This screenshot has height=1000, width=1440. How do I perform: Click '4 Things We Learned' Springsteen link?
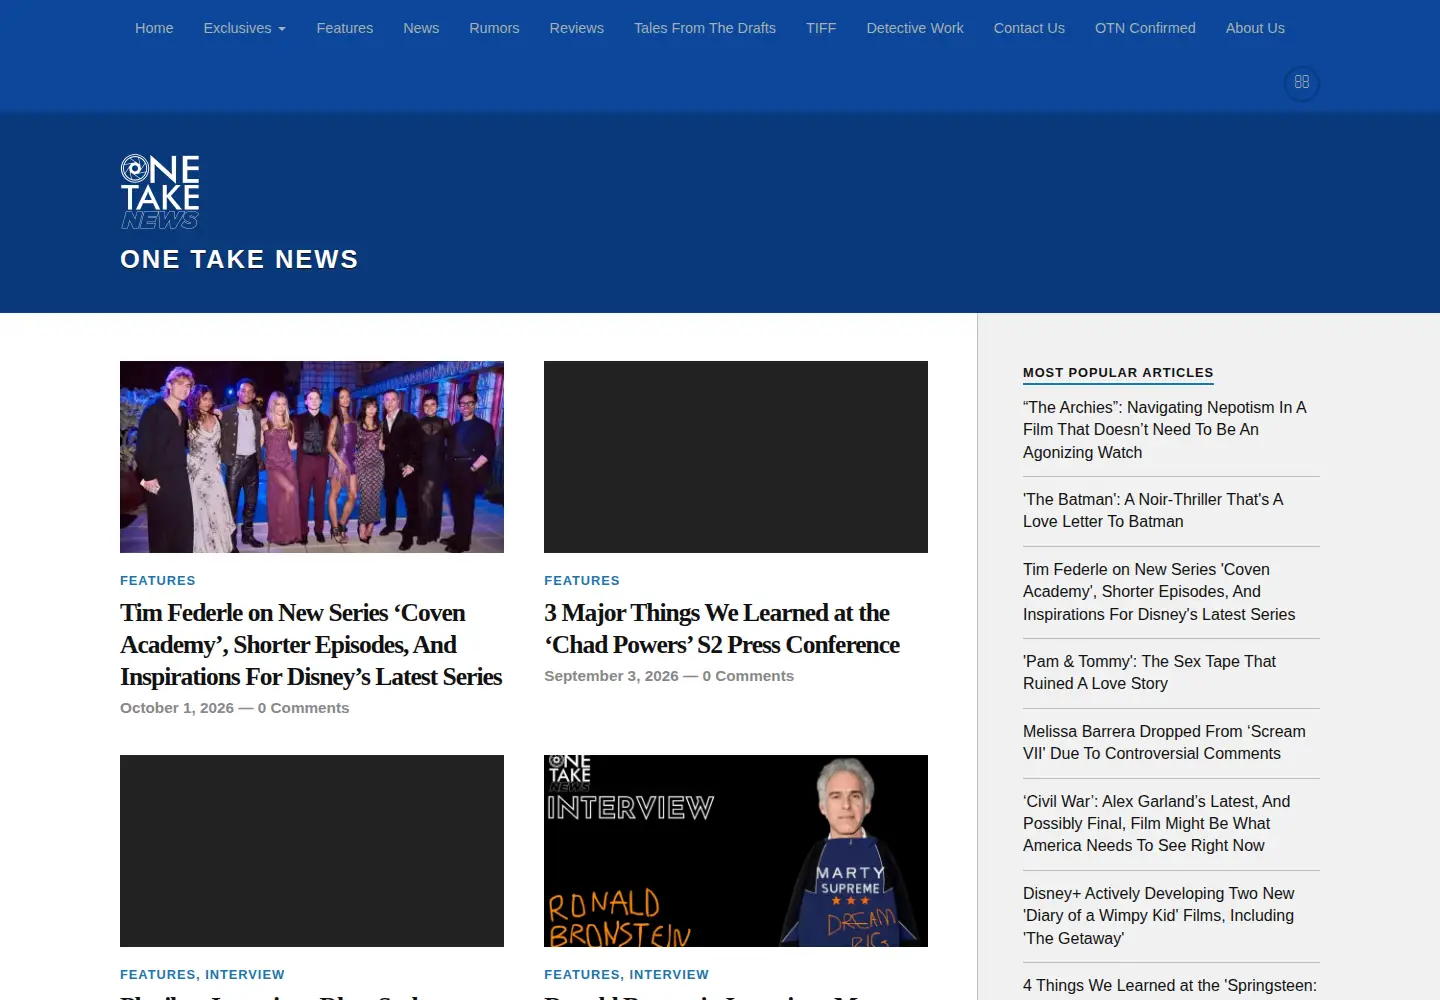tap(1170, 986)
